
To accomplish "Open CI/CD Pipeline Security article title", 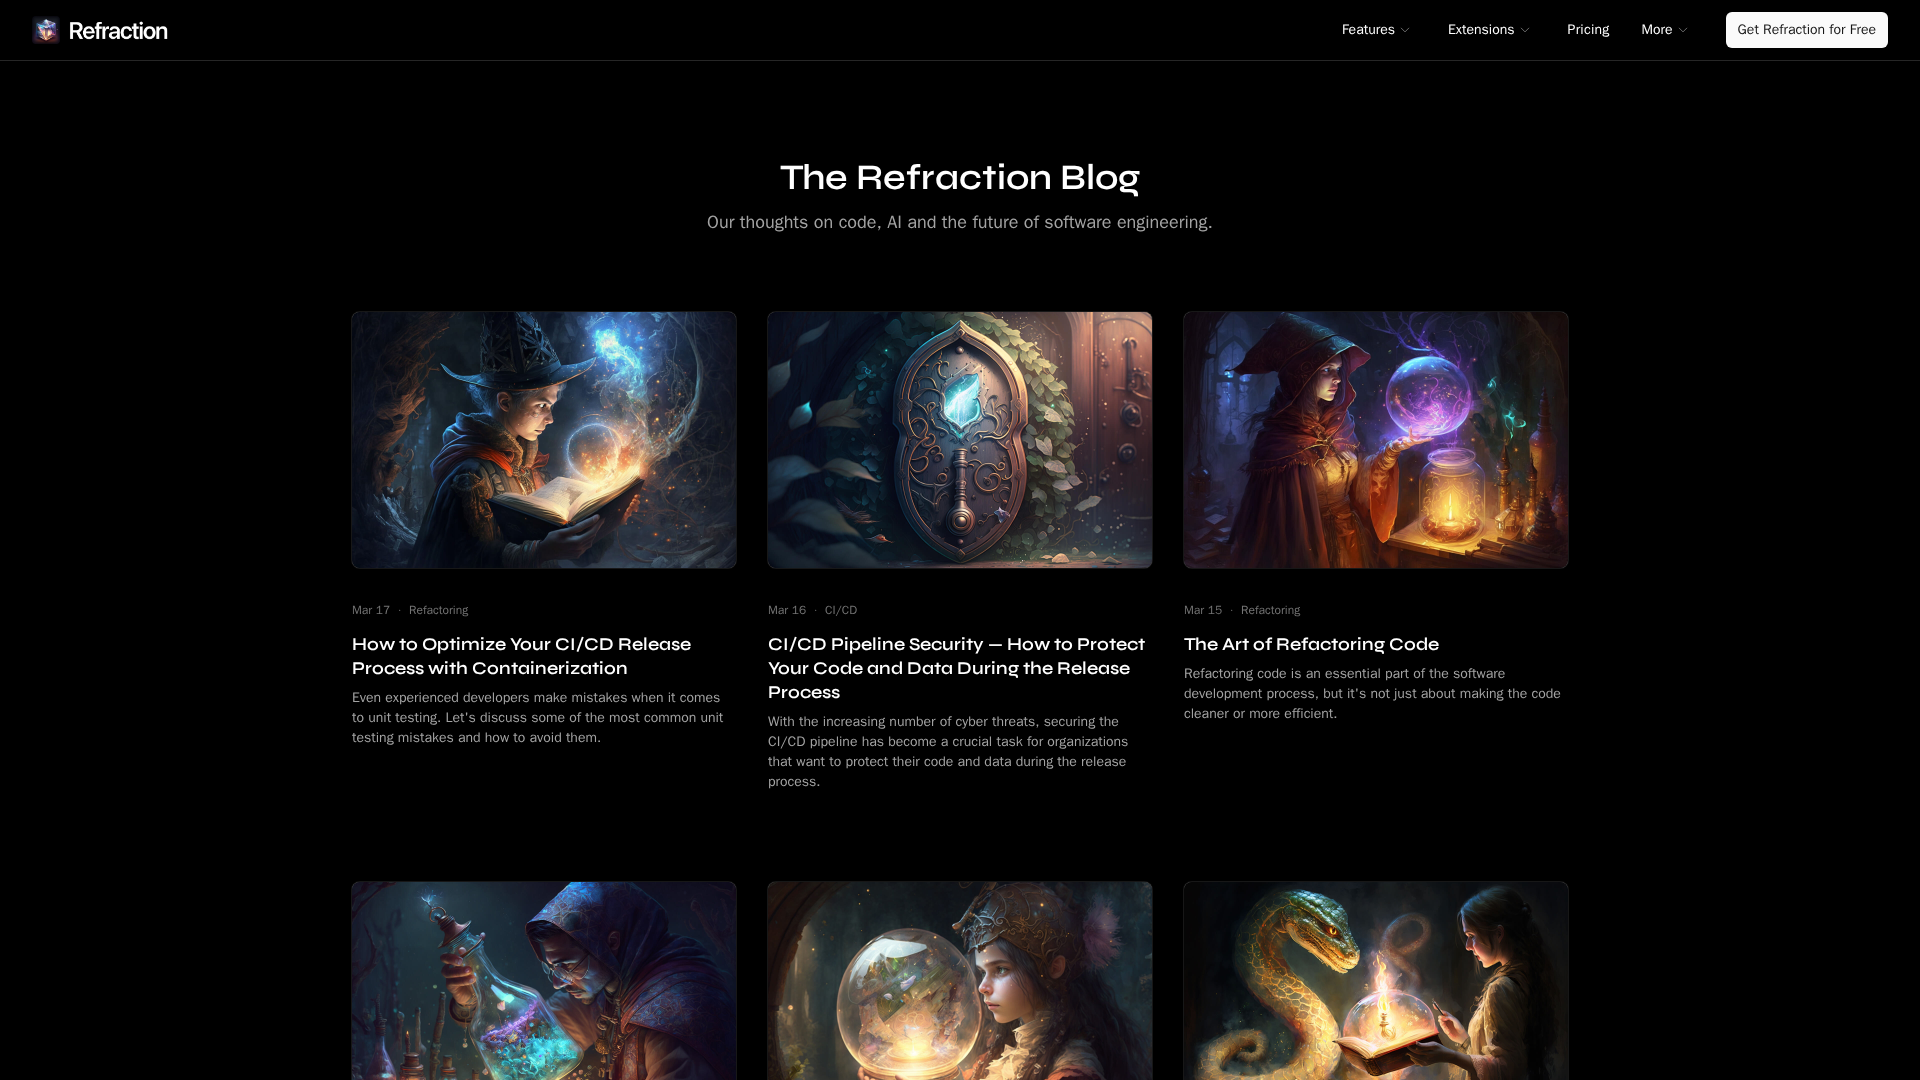I will (956, 668).
